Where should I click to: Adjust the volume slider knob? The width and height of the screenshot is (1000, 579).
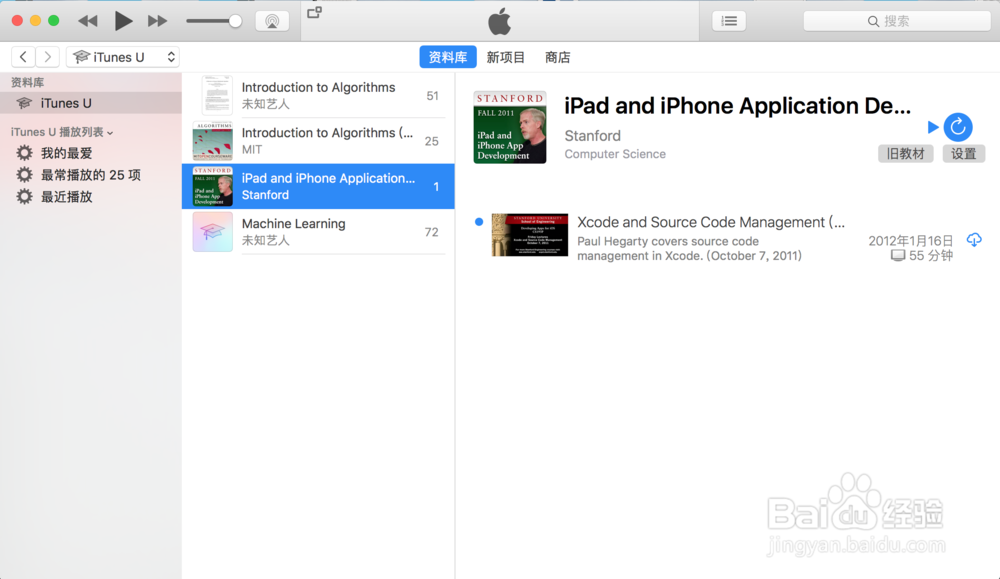pos(235,21)
